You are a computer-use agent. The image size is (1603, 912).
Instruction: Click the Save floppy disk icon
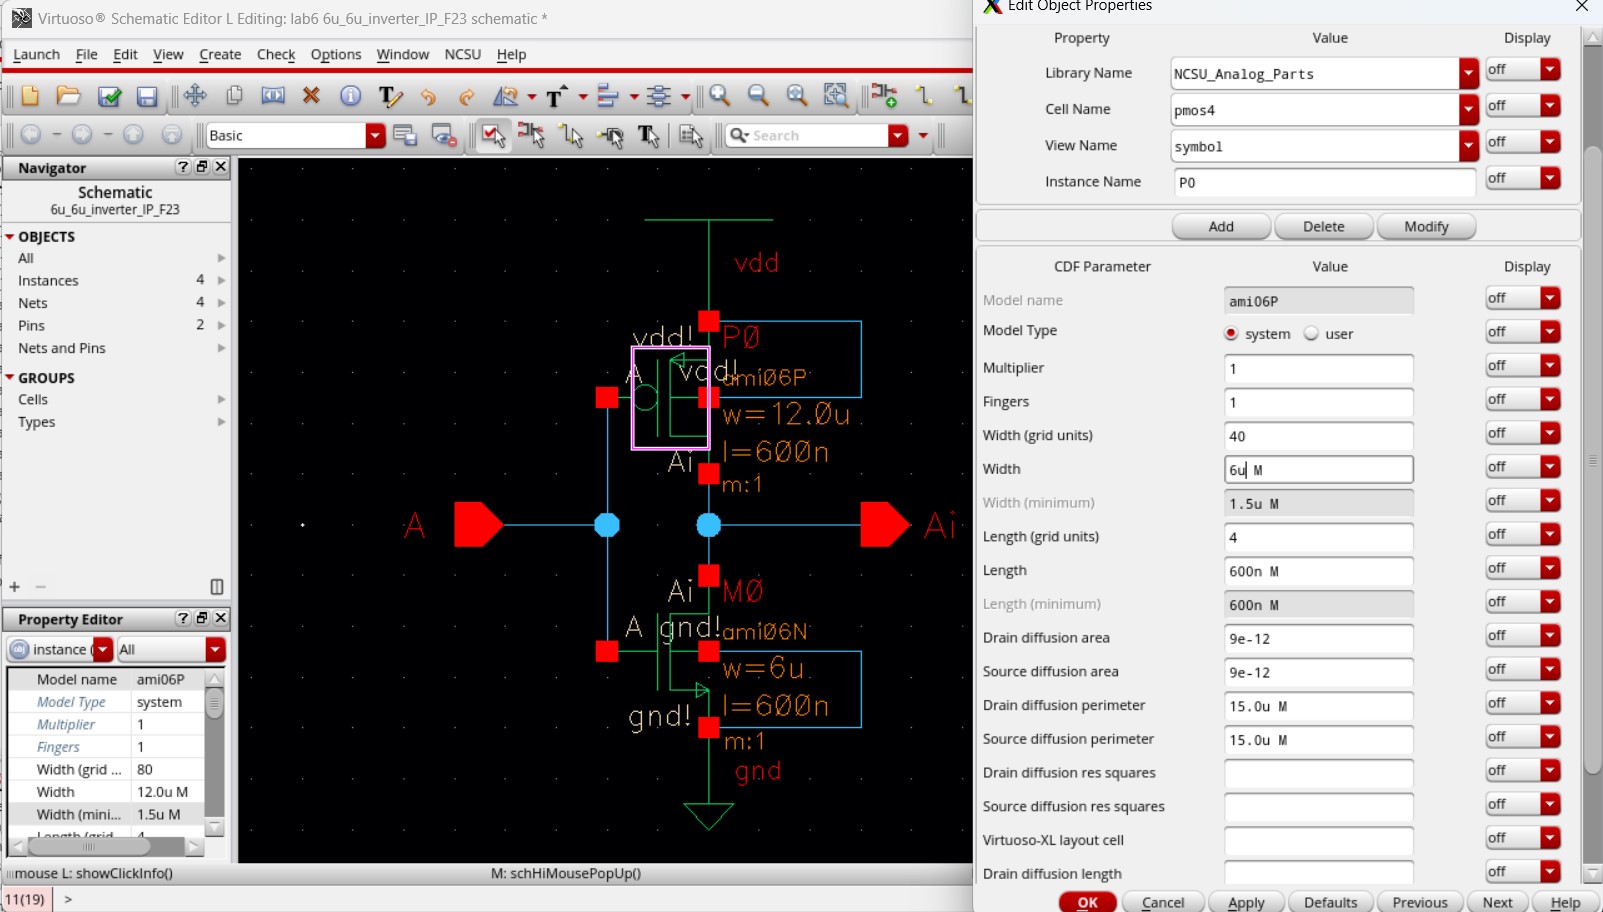click(147, 96)
